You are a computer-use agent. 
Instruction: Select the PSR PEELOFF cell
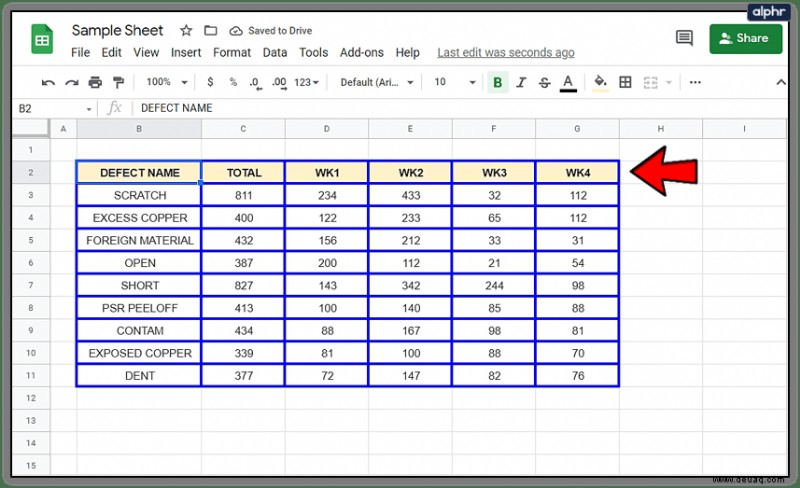pyautogui.click(x=139, y=308)
